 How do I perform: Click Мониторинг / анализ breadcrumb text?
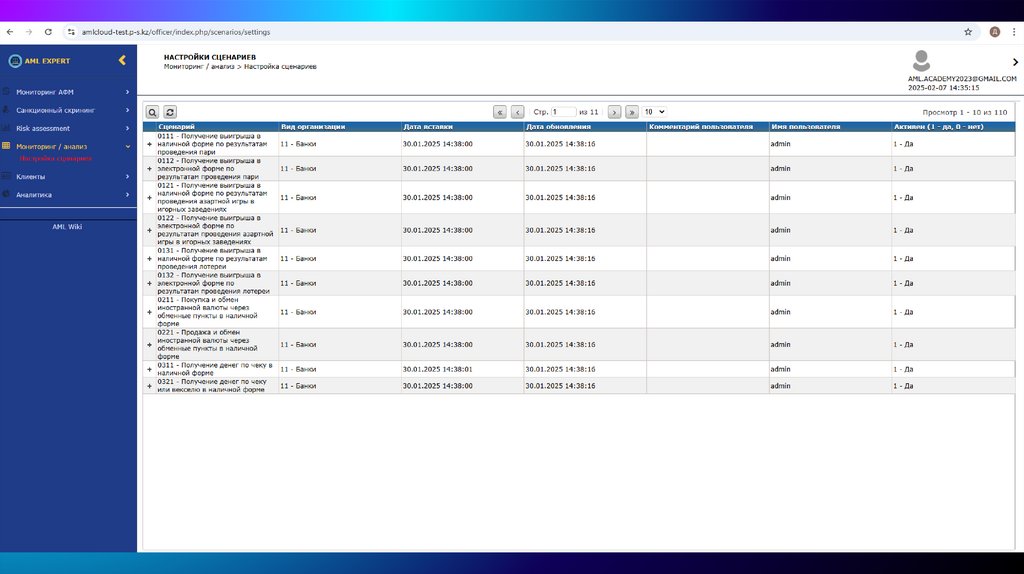pos(199,67)
